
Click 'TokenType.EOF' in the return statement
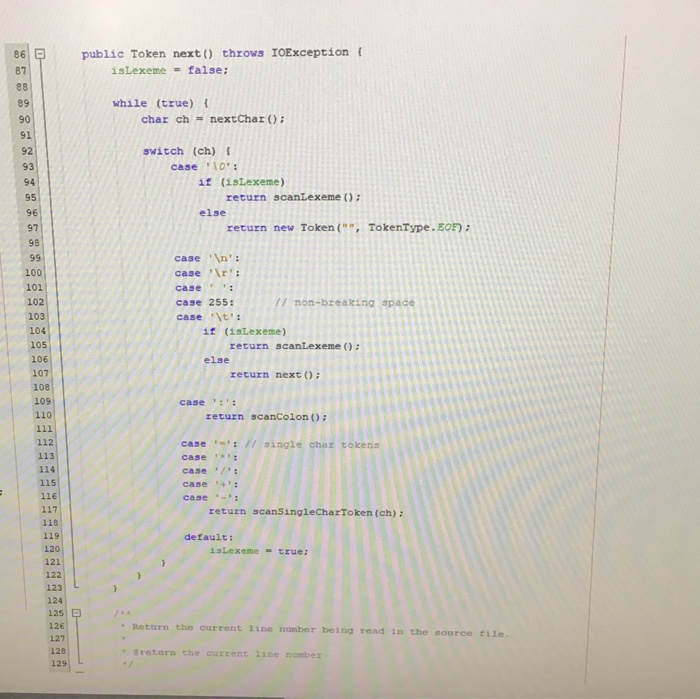pyautogui.click(x=413, y=227)
